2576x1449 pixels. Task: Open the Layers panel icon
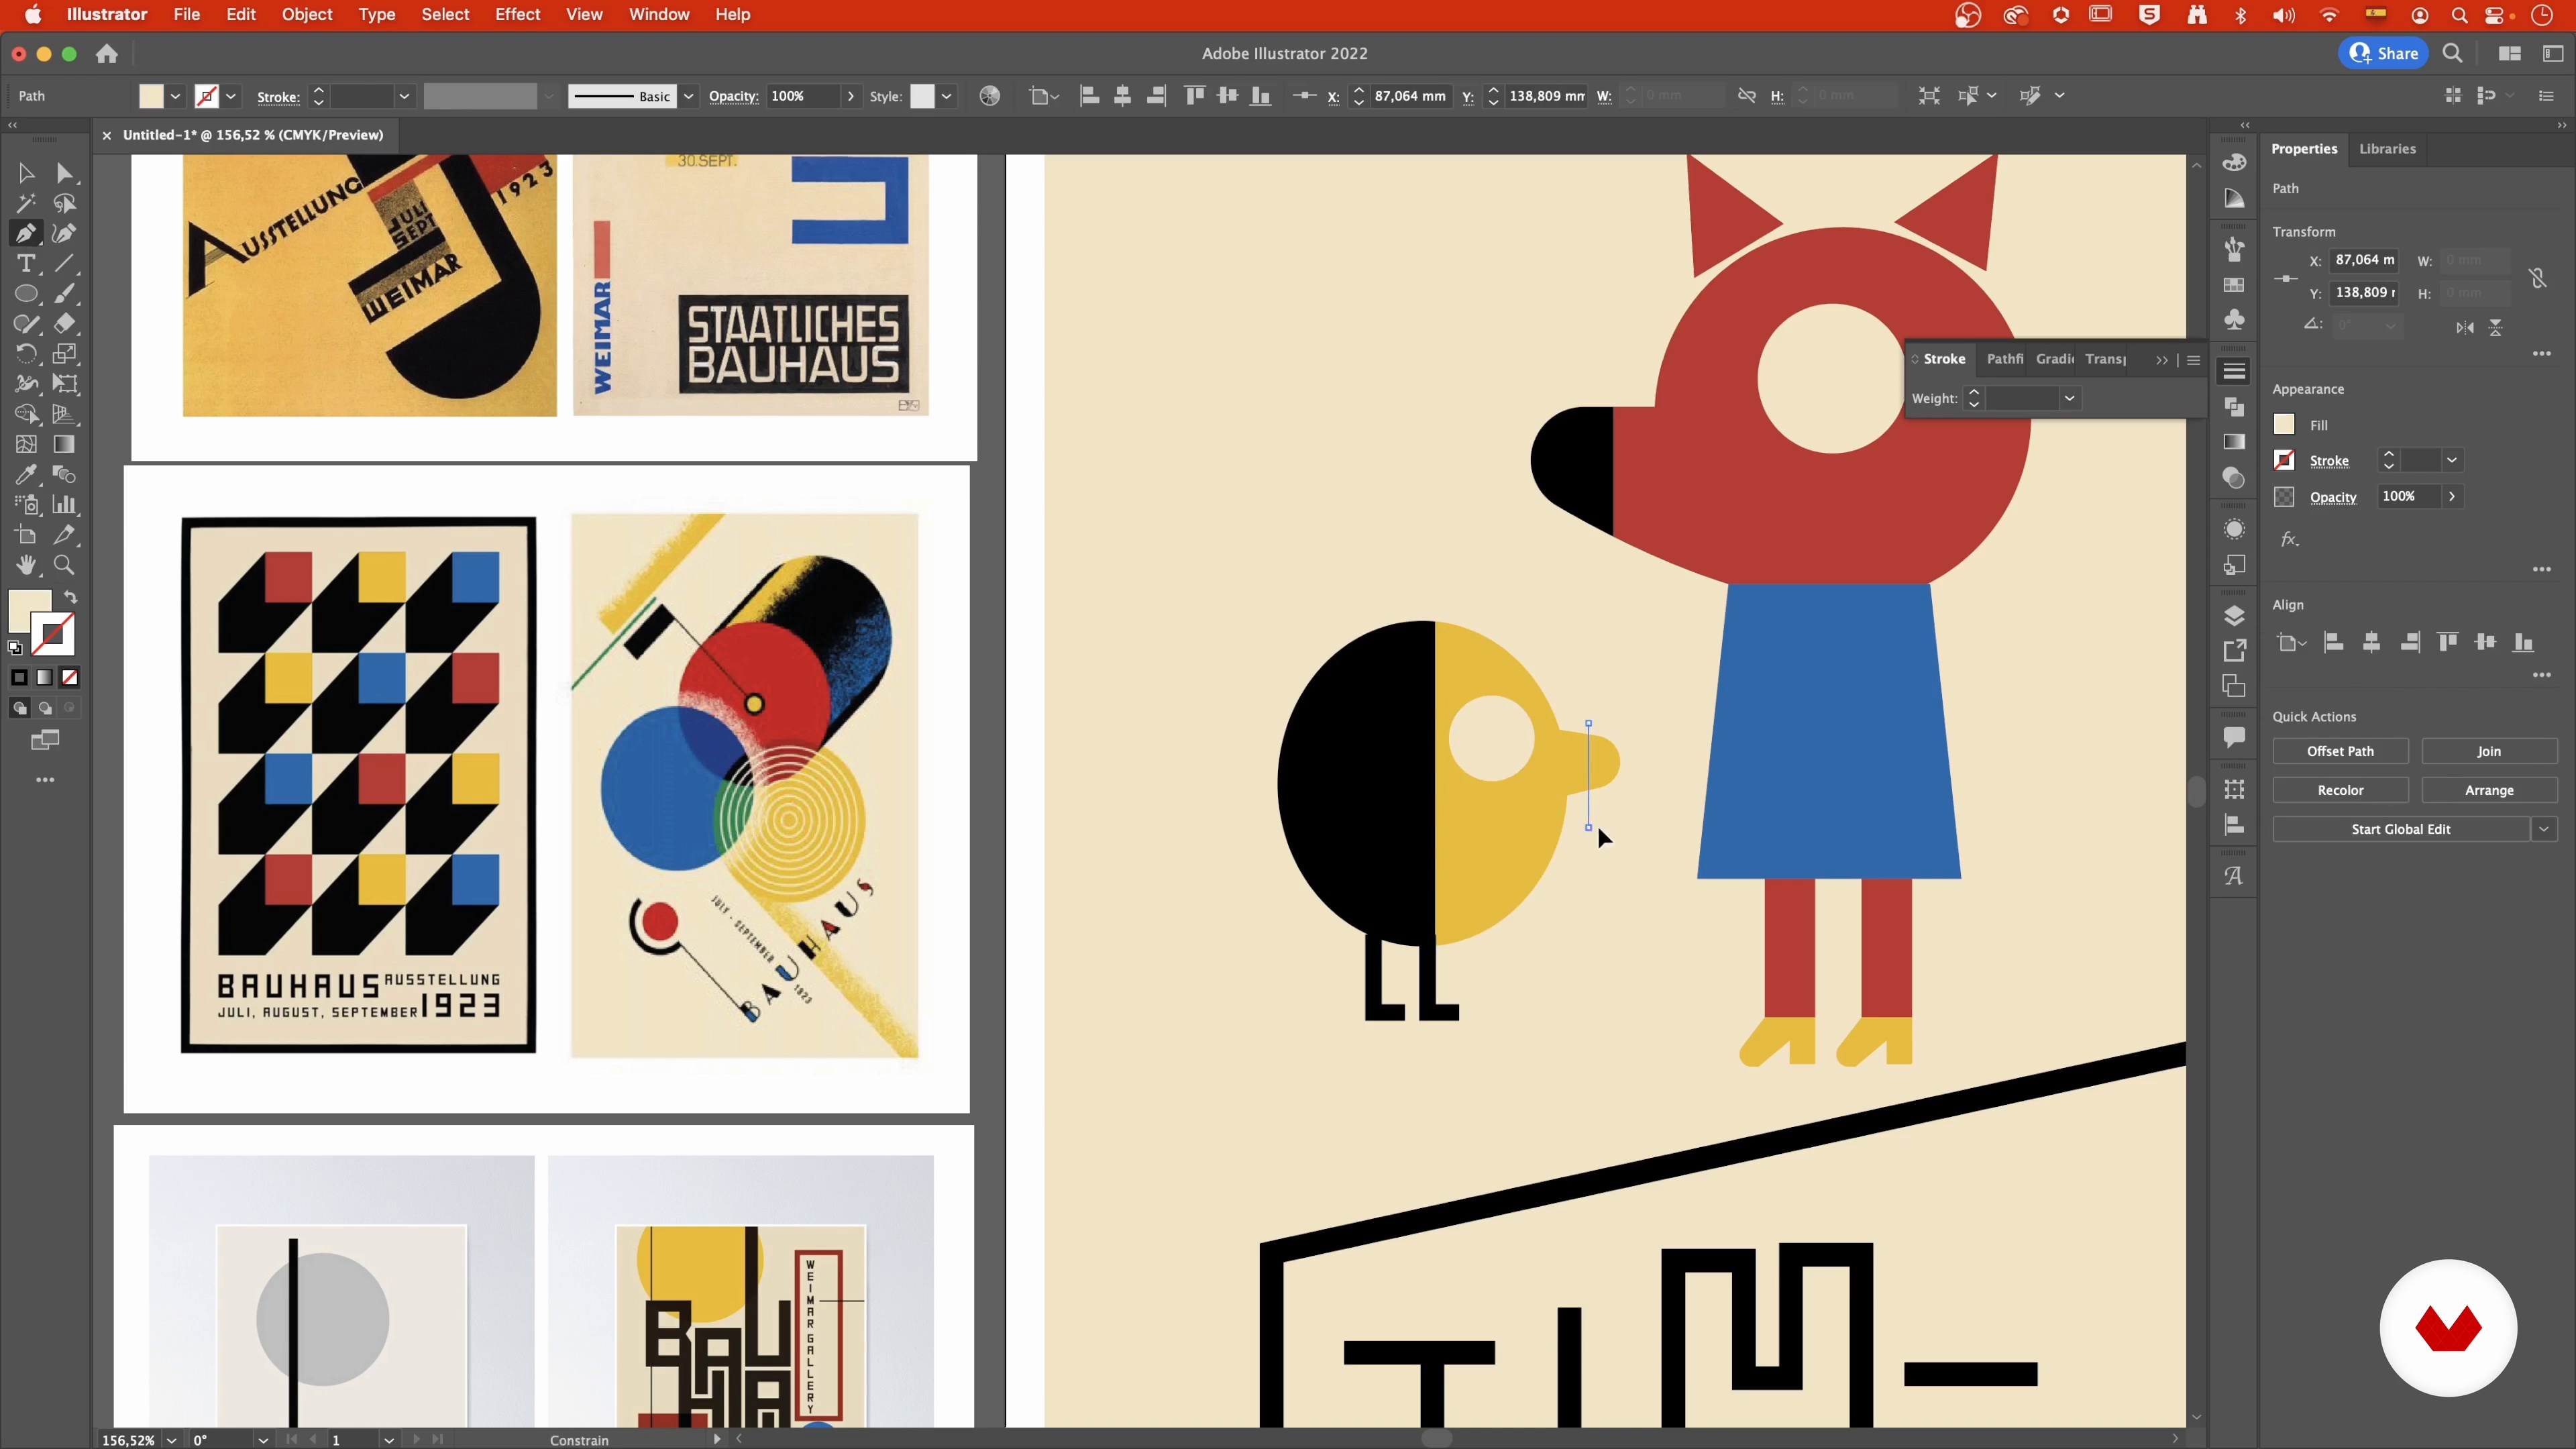point(2234,615)
